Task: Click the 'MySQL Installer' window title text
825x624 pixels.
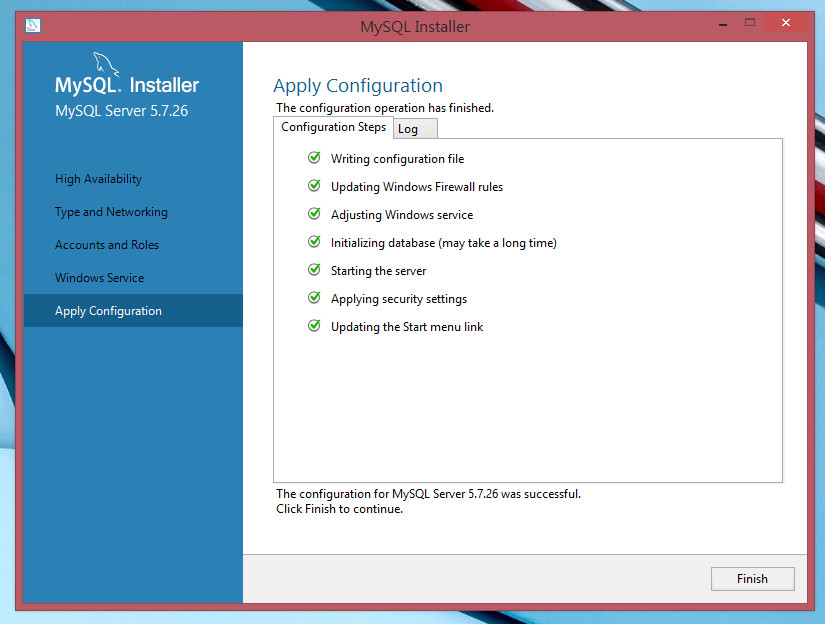Action: tap(415, 27)
